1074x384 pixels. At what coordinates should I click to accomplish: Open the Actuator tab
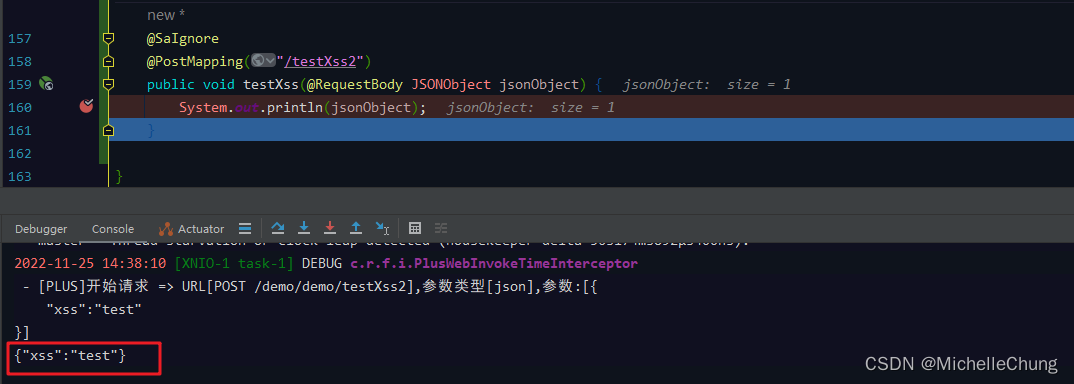pos(192,229)
